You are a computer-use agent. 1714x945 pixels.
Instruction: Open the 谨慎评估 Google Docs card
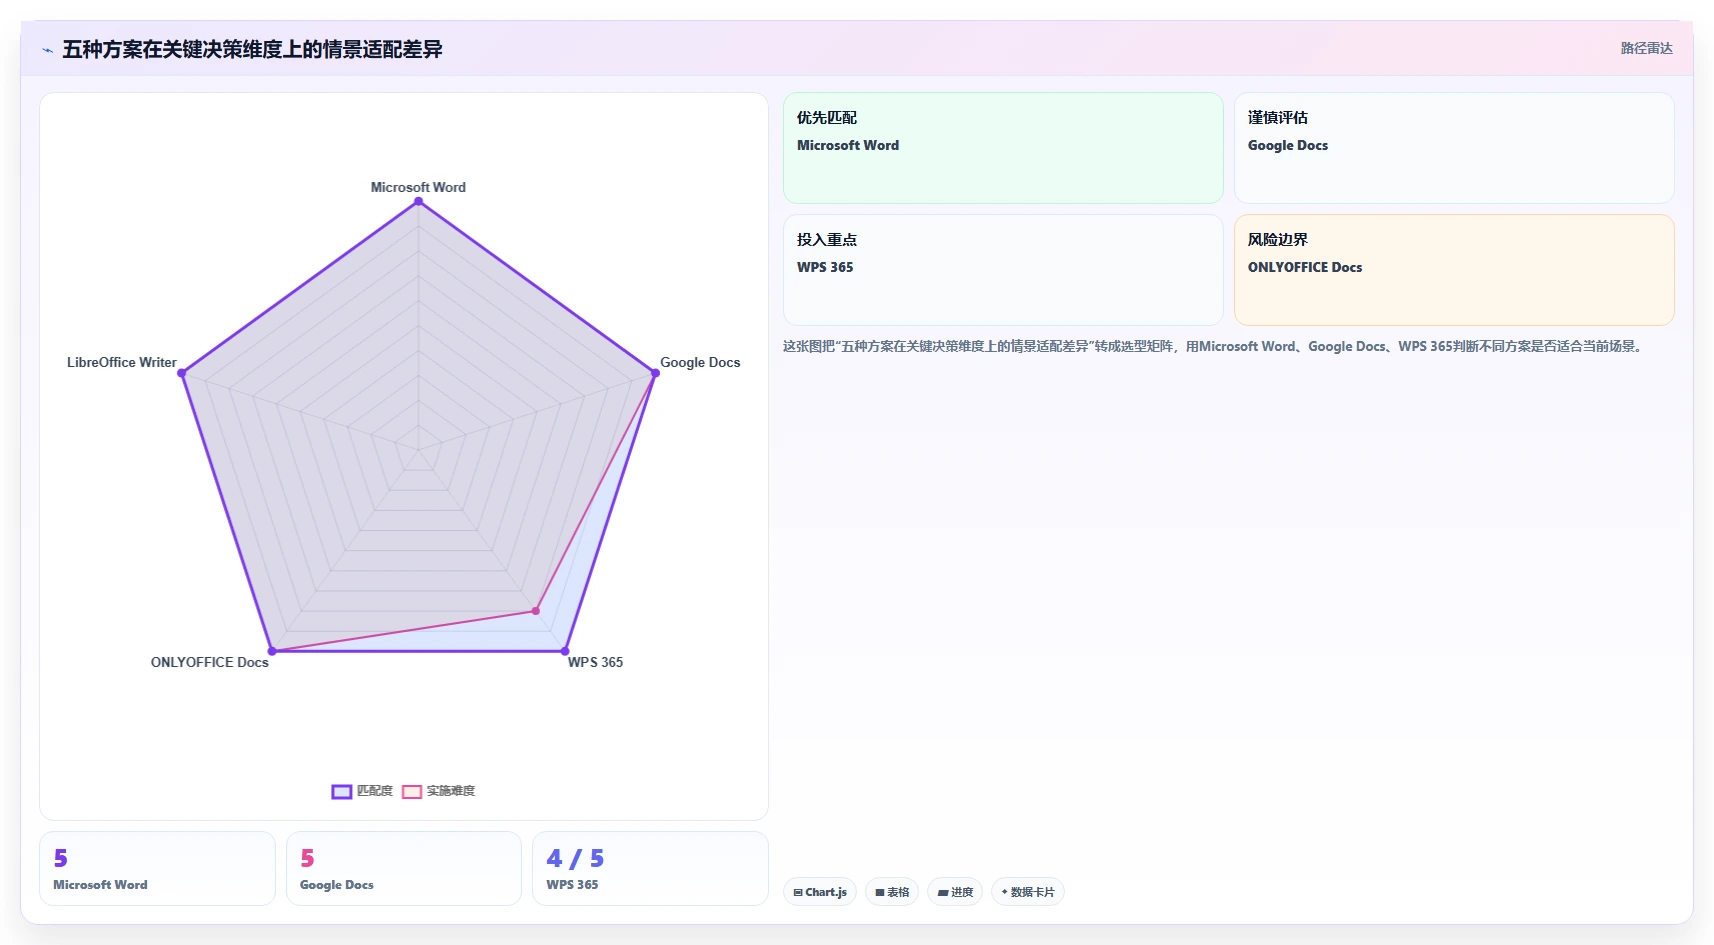(1454, 148)
